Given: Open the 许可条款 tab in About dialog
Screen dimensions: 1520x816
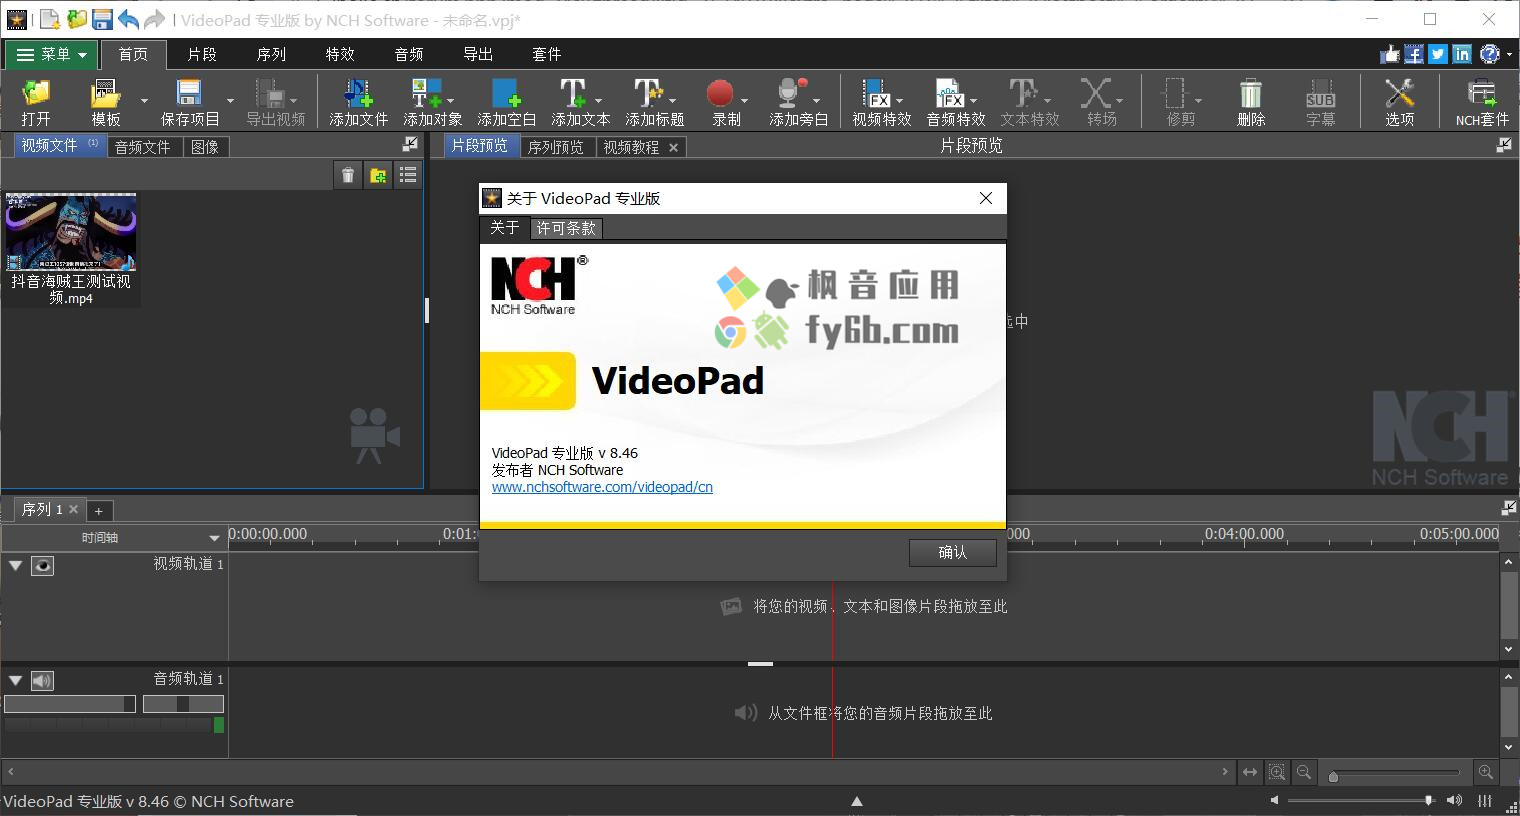Looking at the screenshot, I should pos(566,228).
